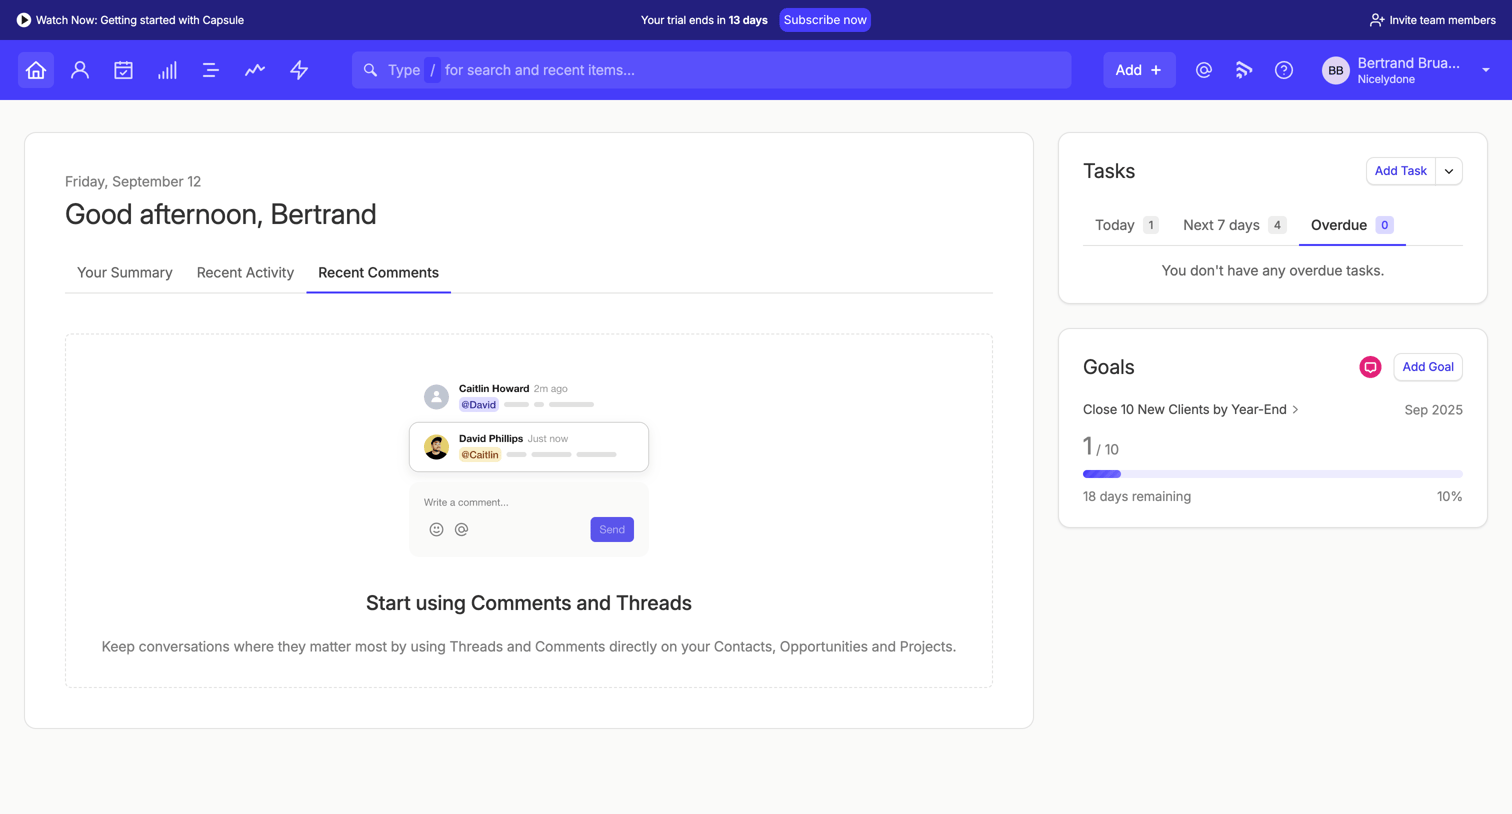Focus the search and recent items field
Image resolution: width=1512 pixels, height=814 pixels.
[711, 70]
